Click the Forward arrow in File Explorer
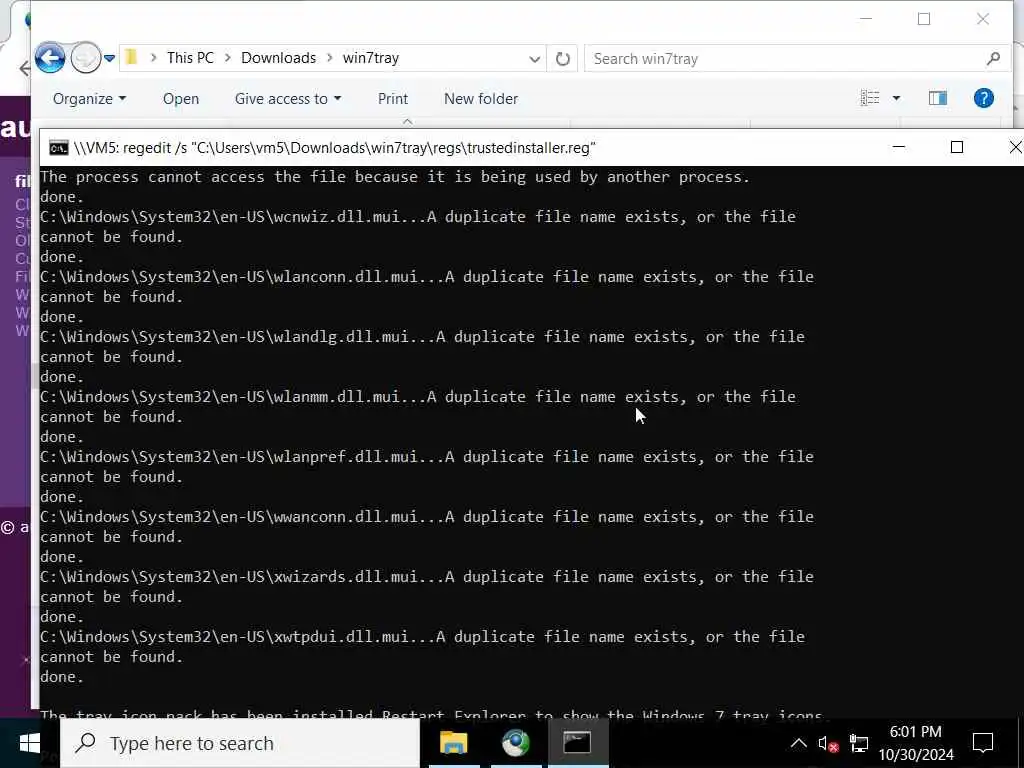1024x768 pixels. (86, 58)
